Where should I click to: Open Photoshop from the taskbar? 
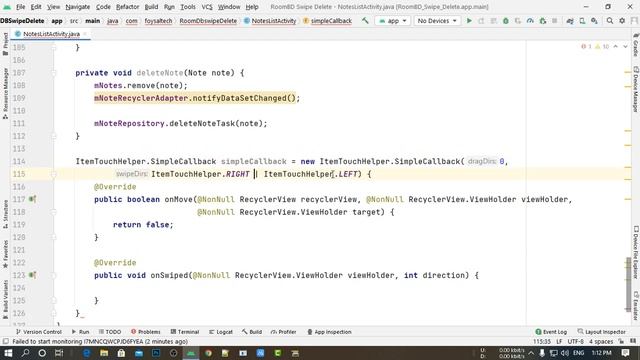click(156, 353)
